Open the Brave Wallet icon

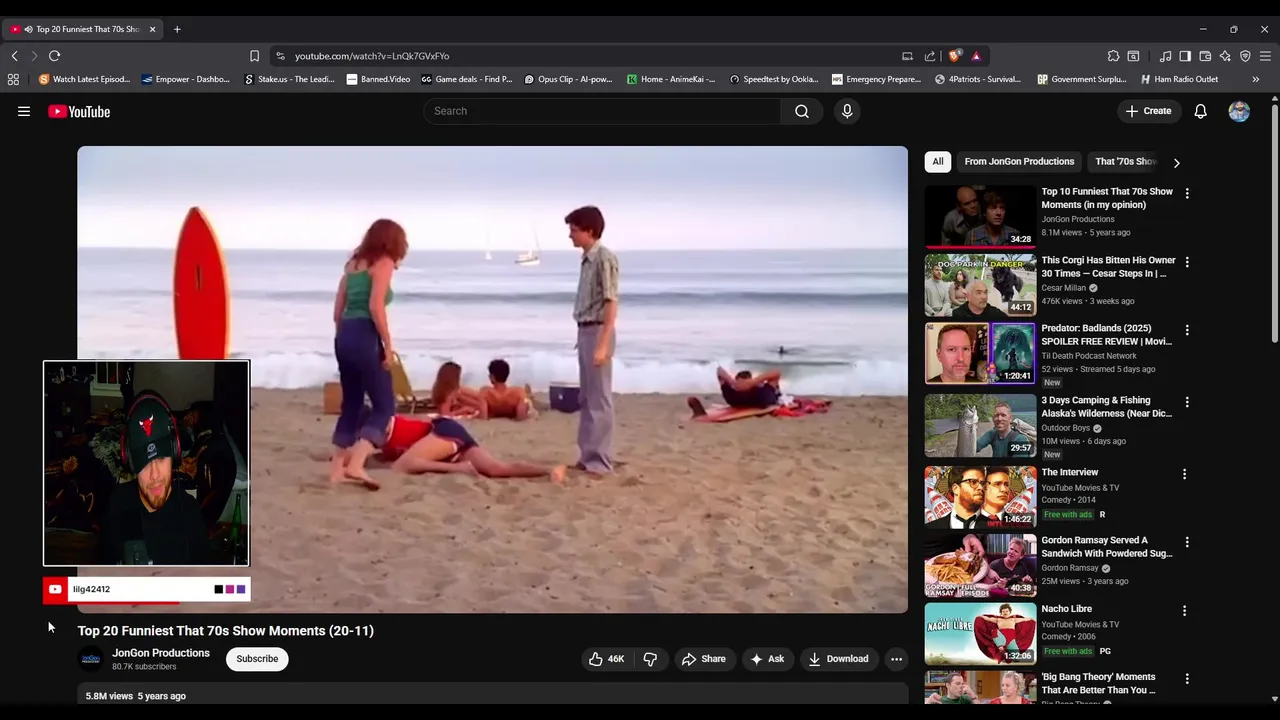[1205, 56]
